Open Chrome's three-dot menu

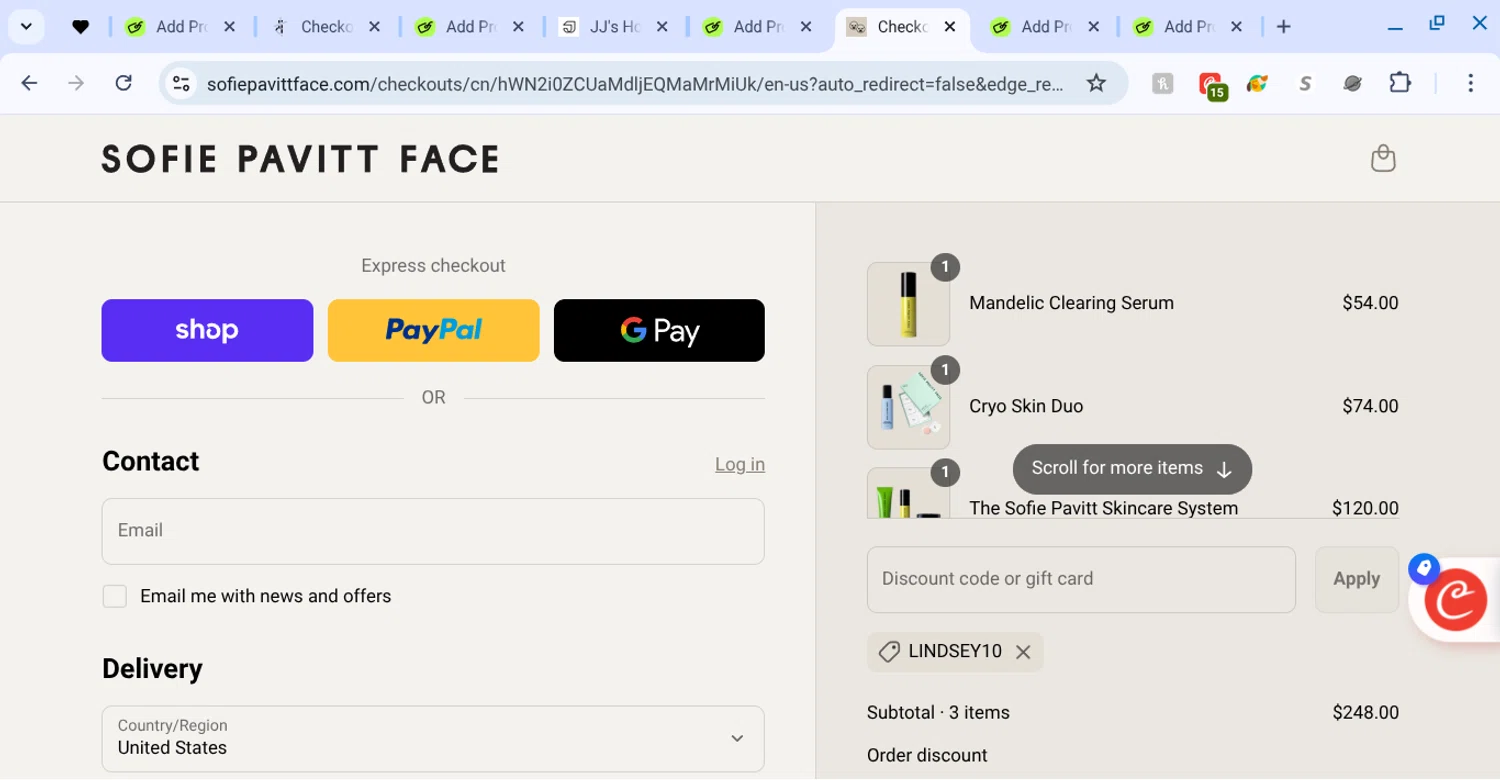point(1470,83)
